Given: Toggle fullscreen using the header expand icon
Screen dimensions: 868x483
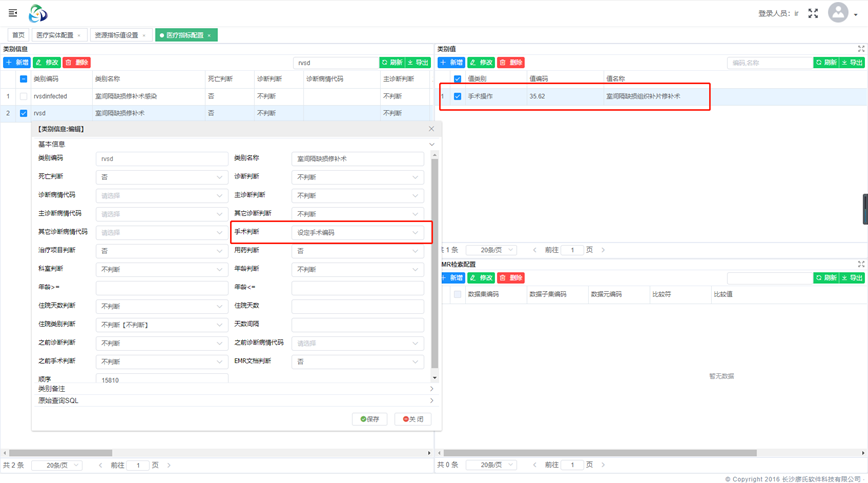Looking at the screenshot, I should [813, 13].
